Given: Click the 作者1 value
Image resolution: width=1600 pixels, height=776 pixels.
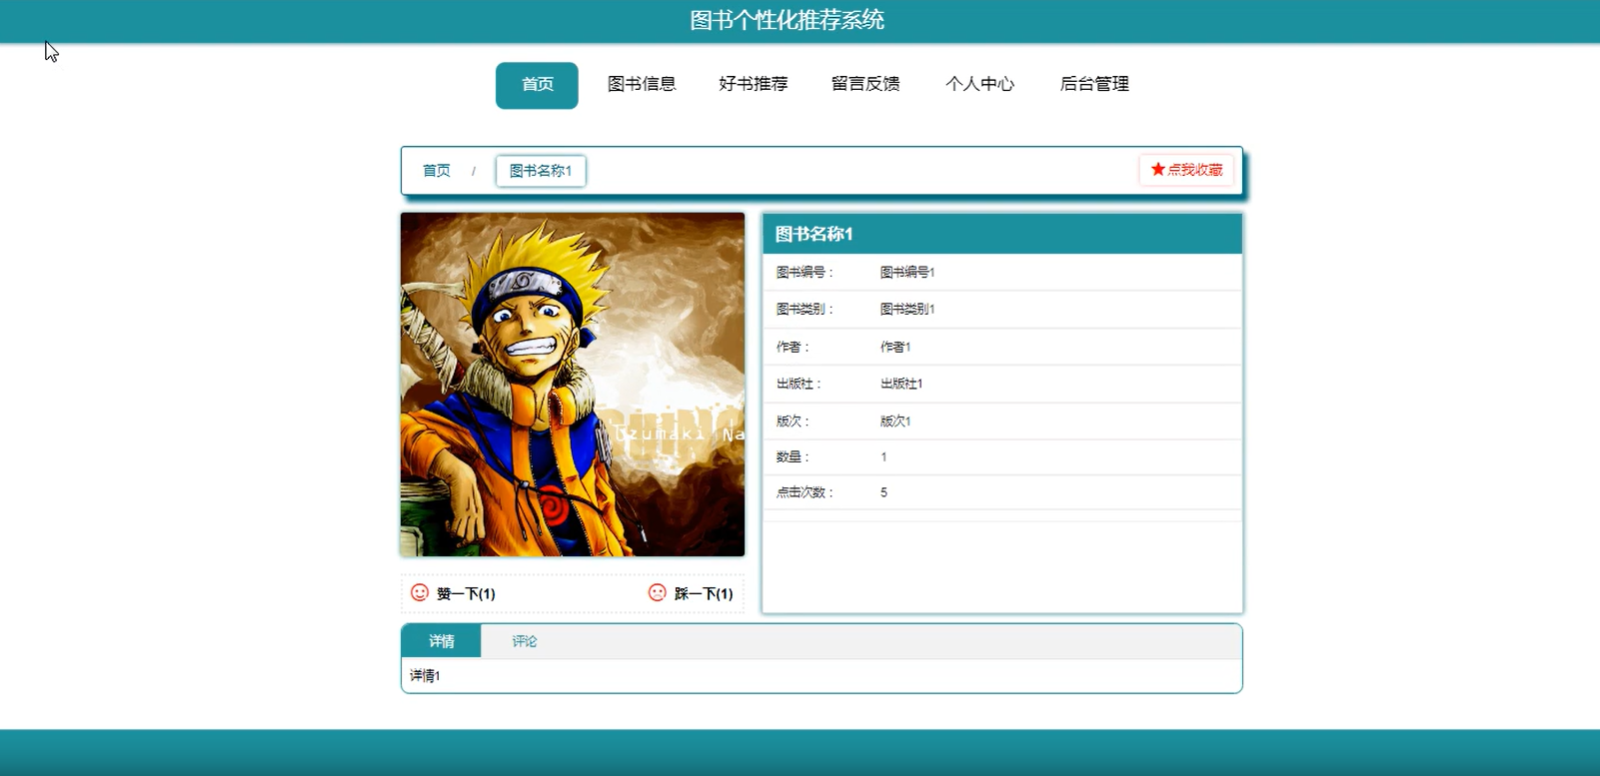Looking at the screenshot, I should click(895, 347).
